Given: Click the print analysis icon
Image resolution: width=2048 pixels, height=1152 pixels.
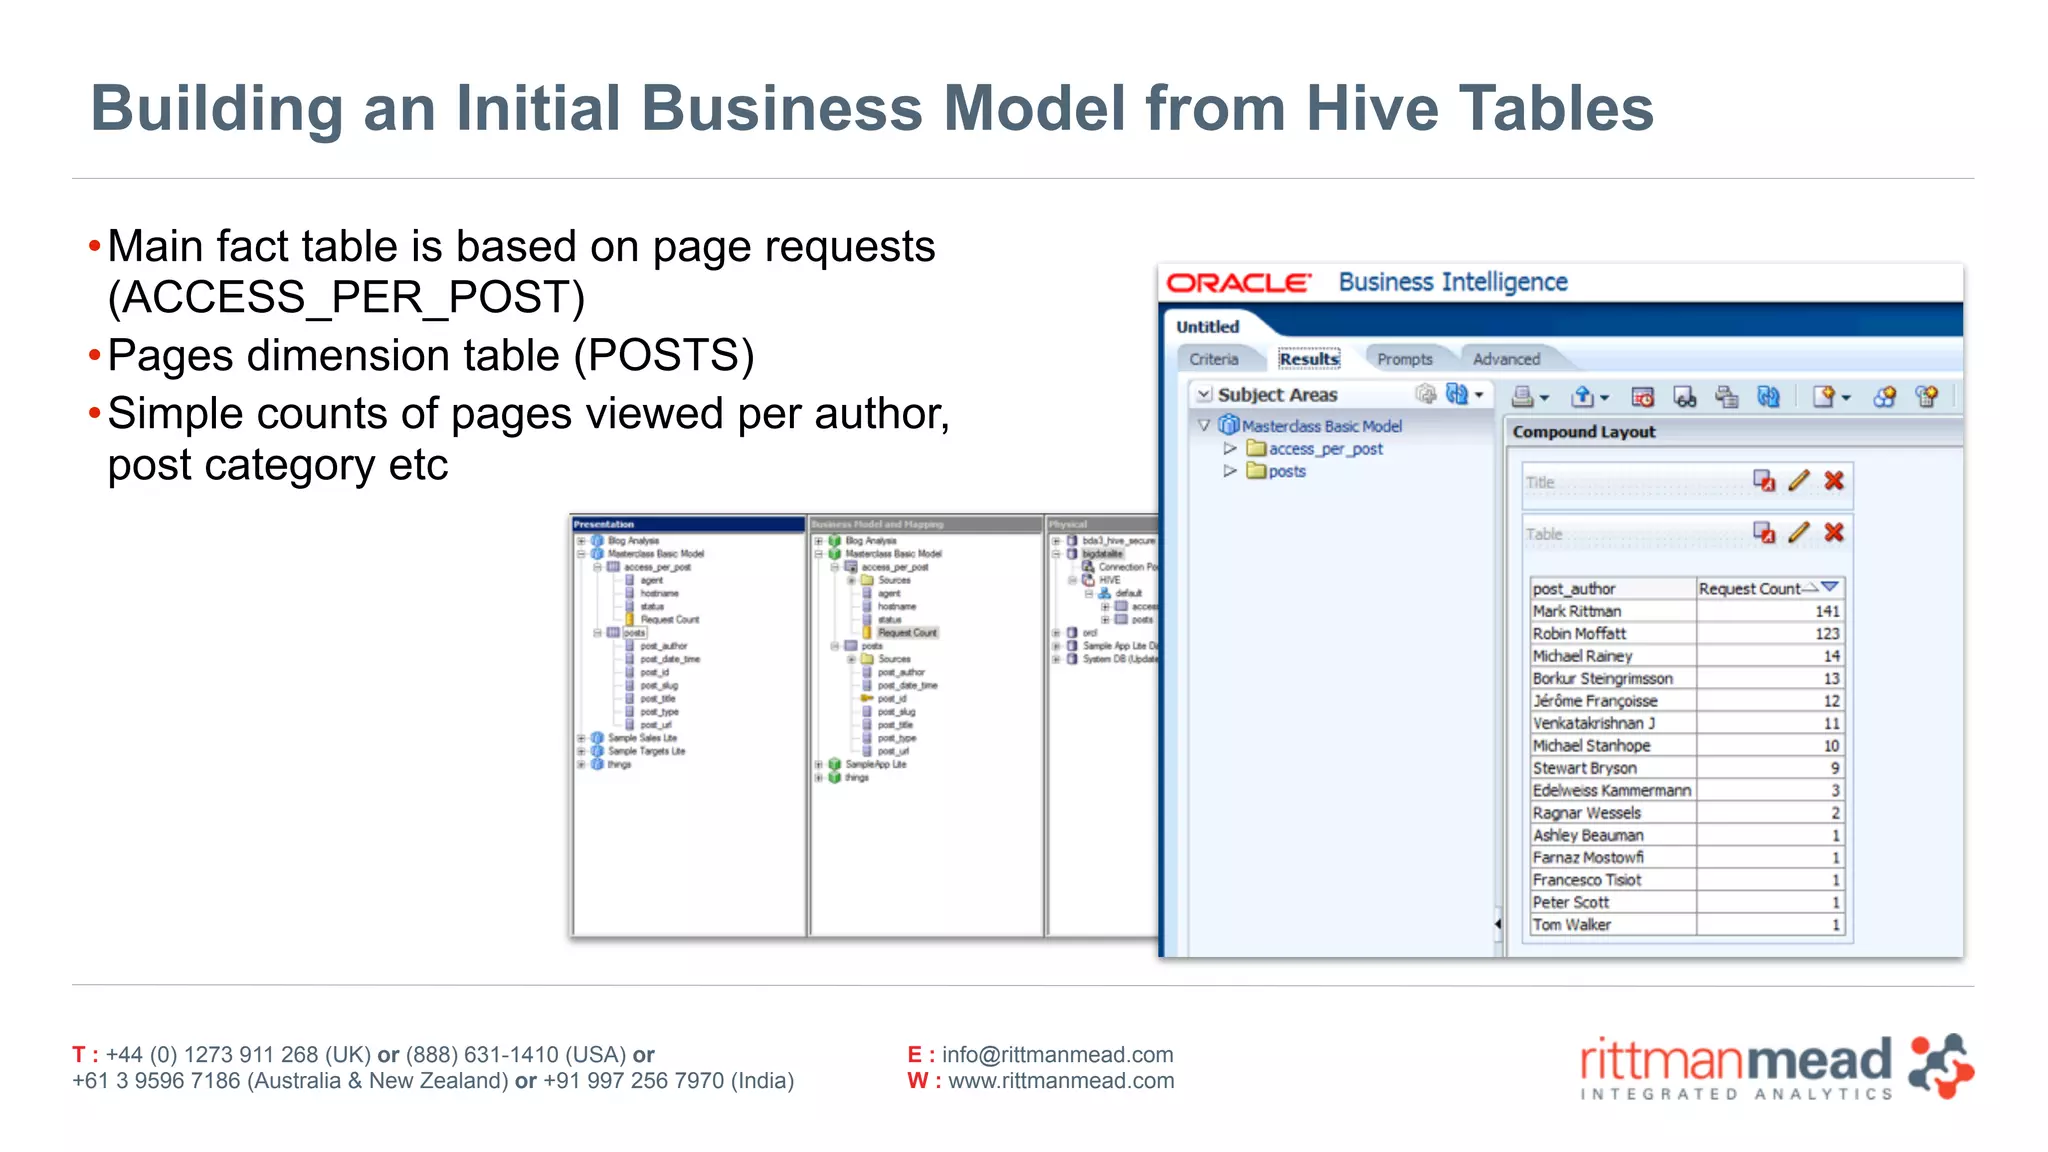Looking at the screenshot, I should pyautogui.click(x=1523, y=397).
